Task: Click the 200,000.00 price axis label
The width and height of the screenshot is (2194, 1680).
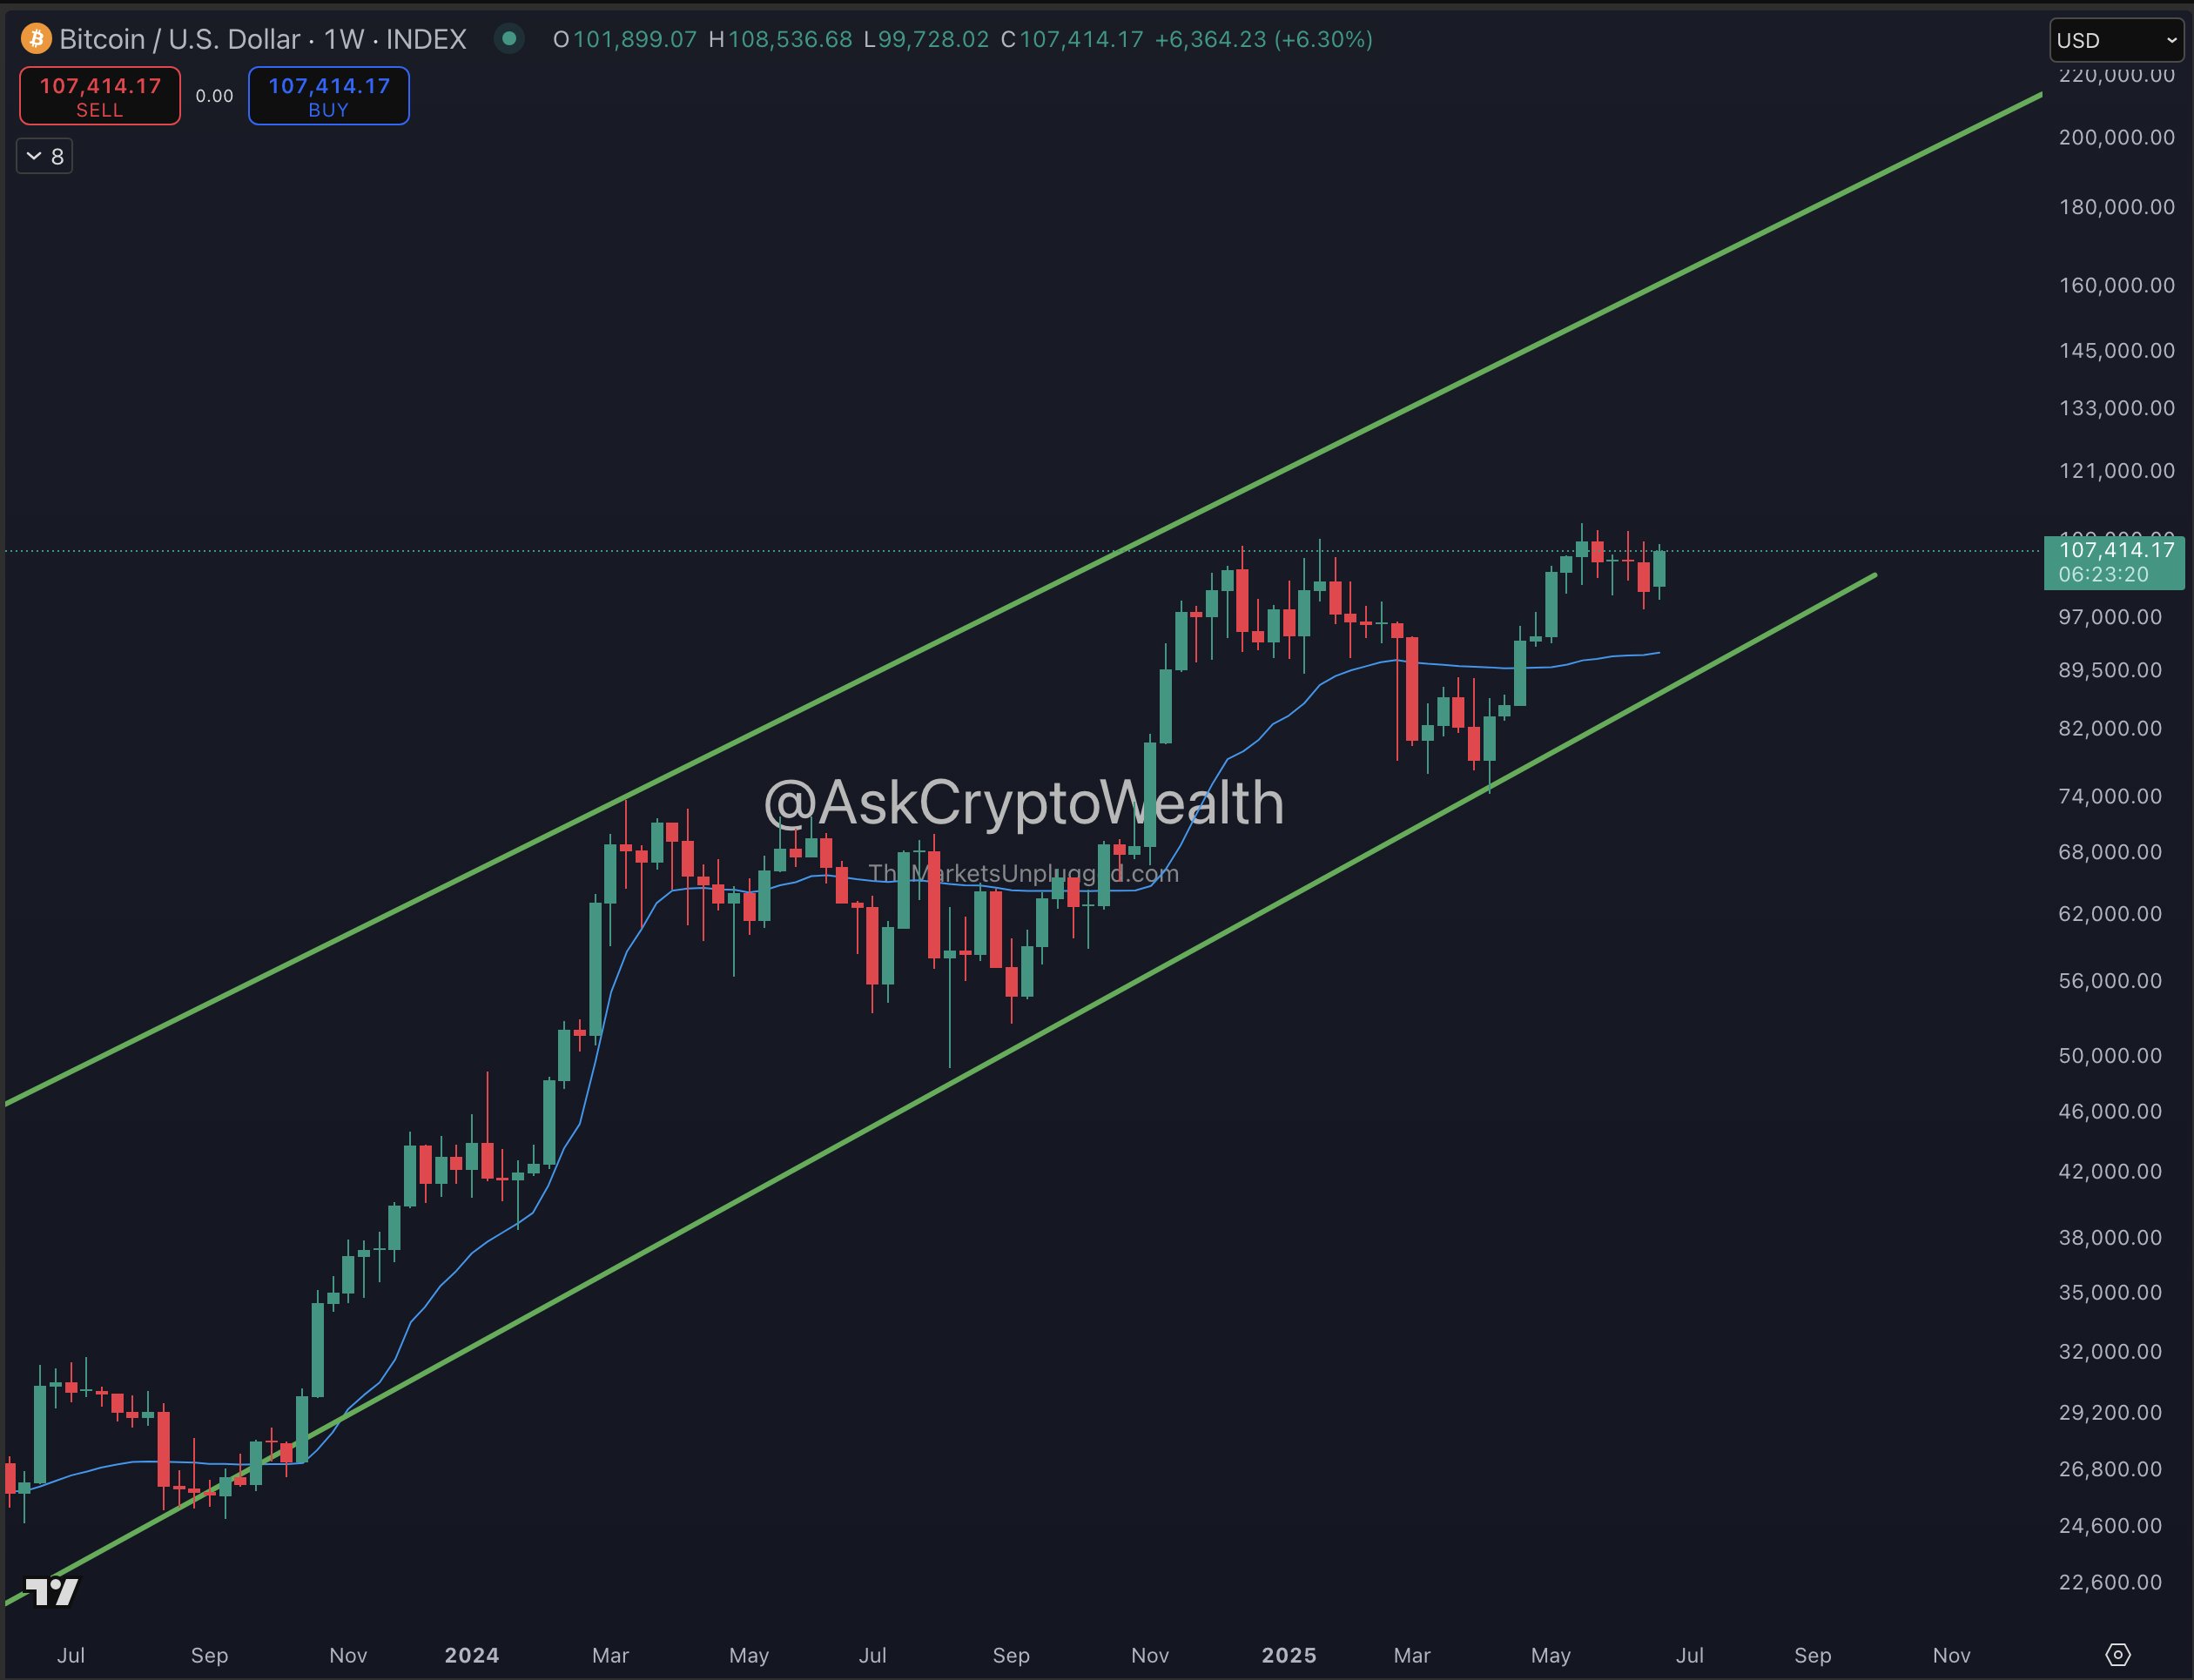Action: coord(2117,137)
